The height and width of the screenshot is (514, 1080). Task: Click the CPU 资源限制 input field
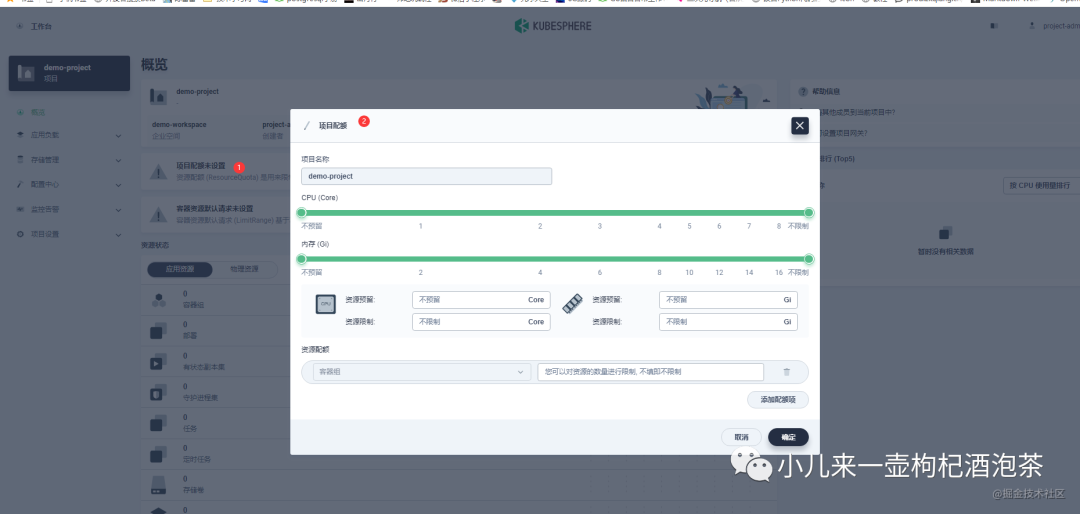481,322
